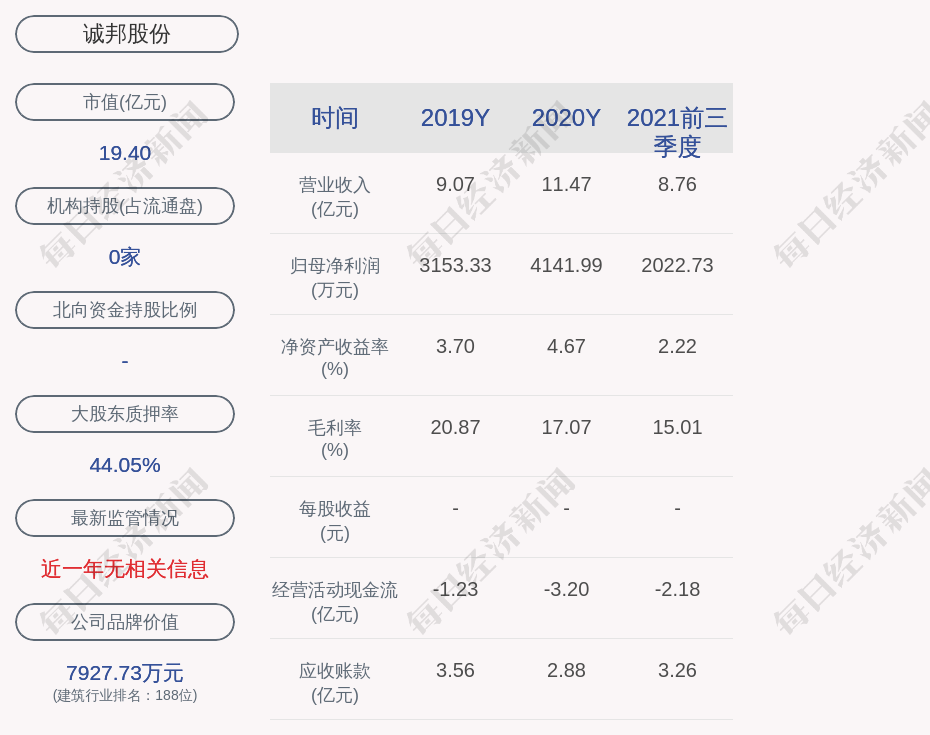930x735 pixels.
Task: Click red text 近一年无相关信息
Action: click(x=125, y=569)
